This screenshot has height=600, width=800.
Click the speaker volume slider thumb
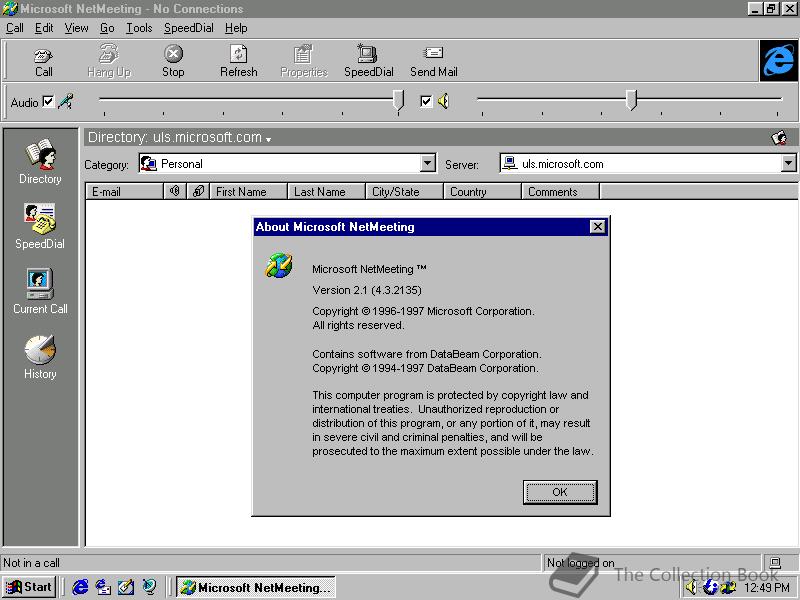pos(632,100)
